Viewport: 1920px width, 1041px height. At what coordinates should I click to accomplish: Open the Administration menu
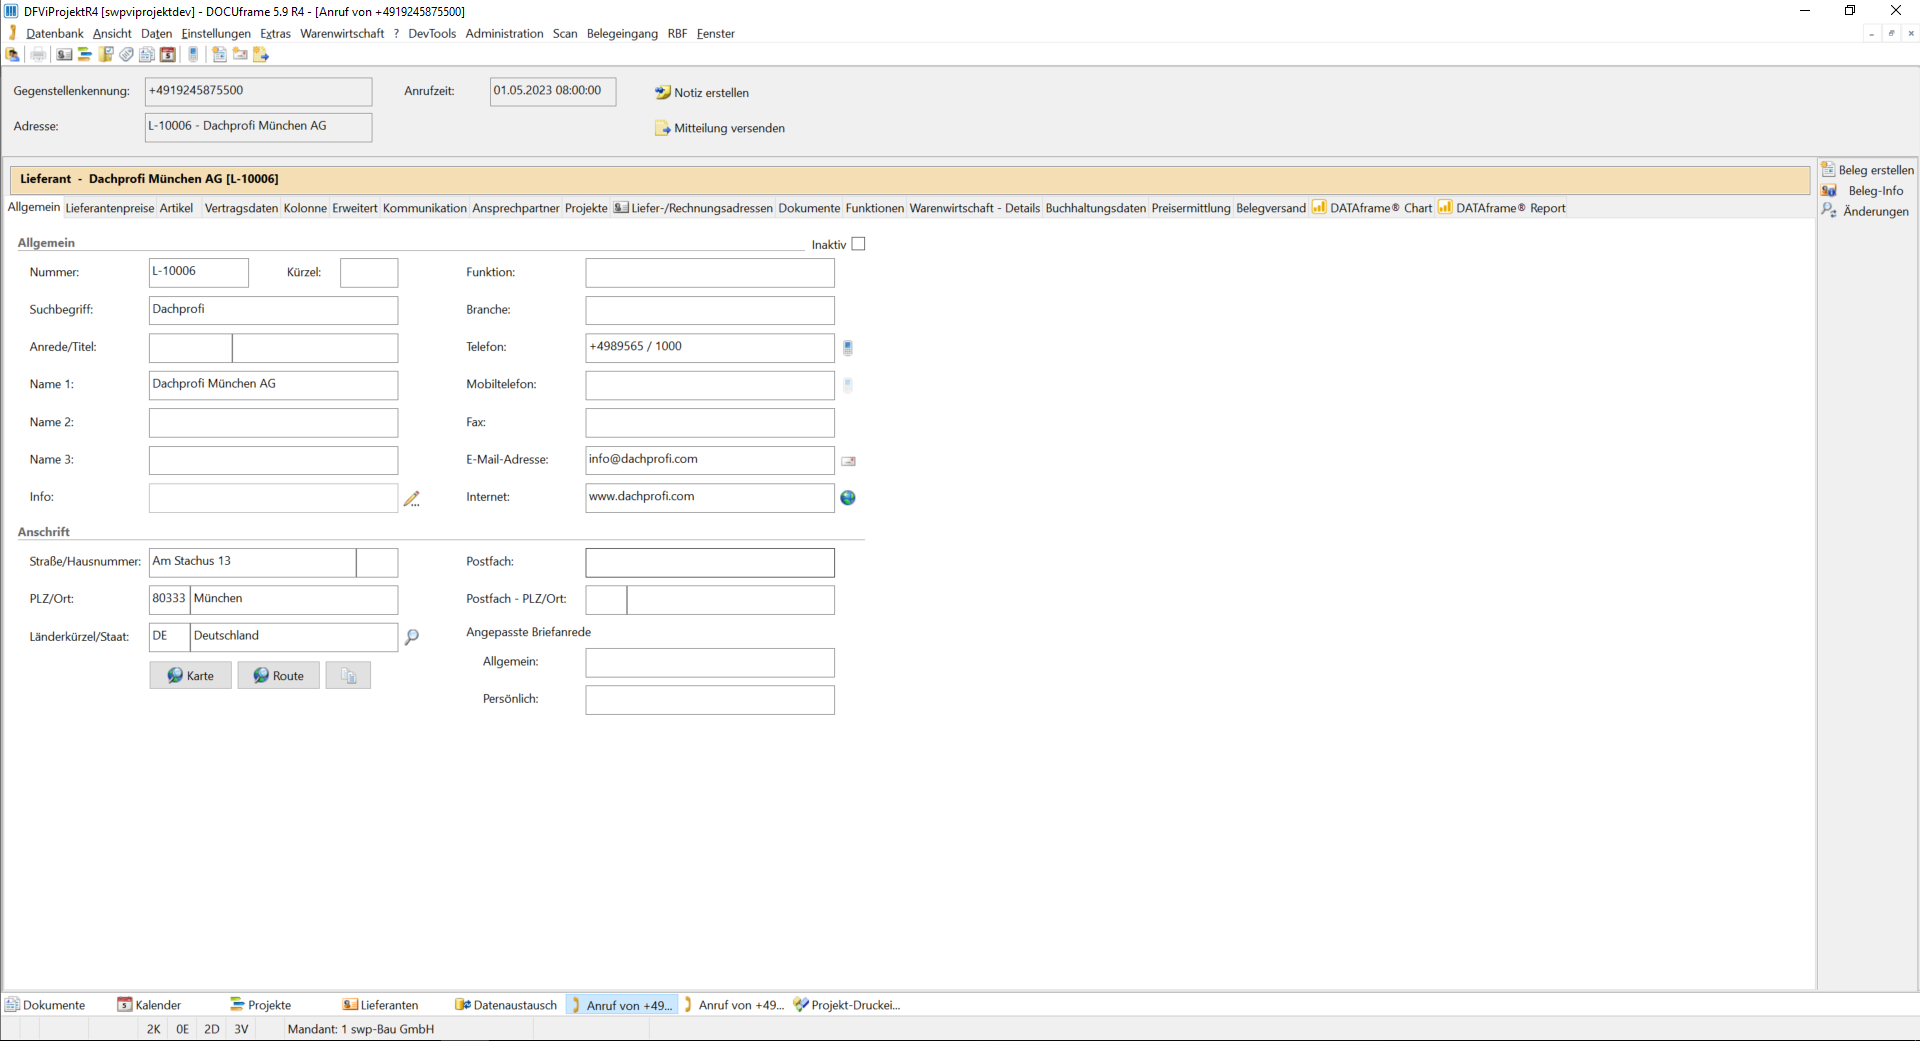click(504, 33)
